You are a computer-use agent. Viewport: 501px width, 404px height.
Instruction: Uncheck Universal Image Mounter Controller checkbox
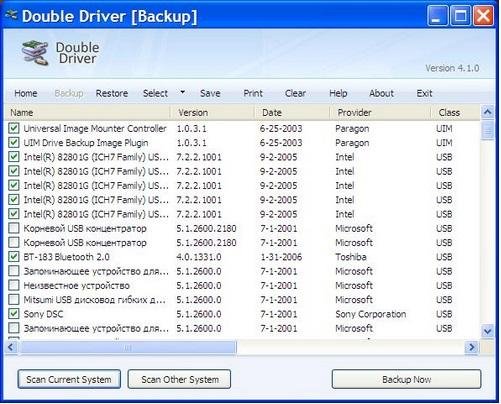pyautogui.click(x=14, y=128)
